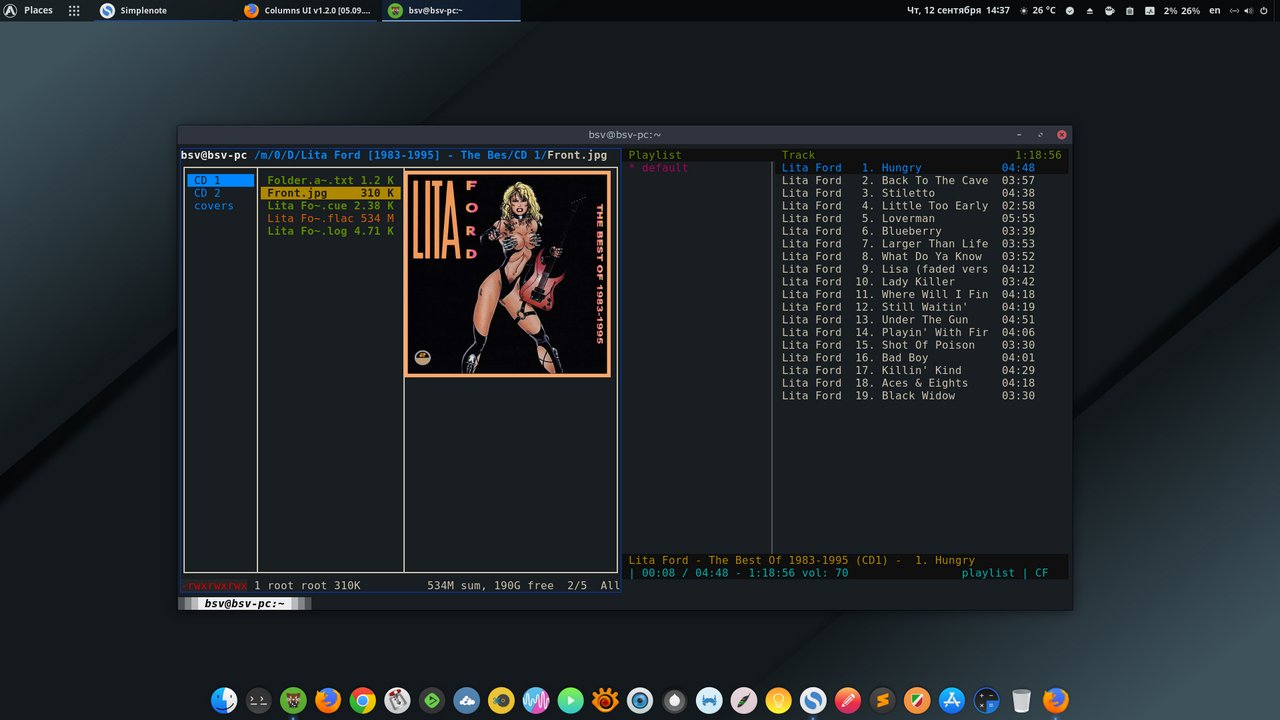This screenshot has height=720, width=1280.
Task: Open the Trash icon in the dock
Action: point(1021,700)
